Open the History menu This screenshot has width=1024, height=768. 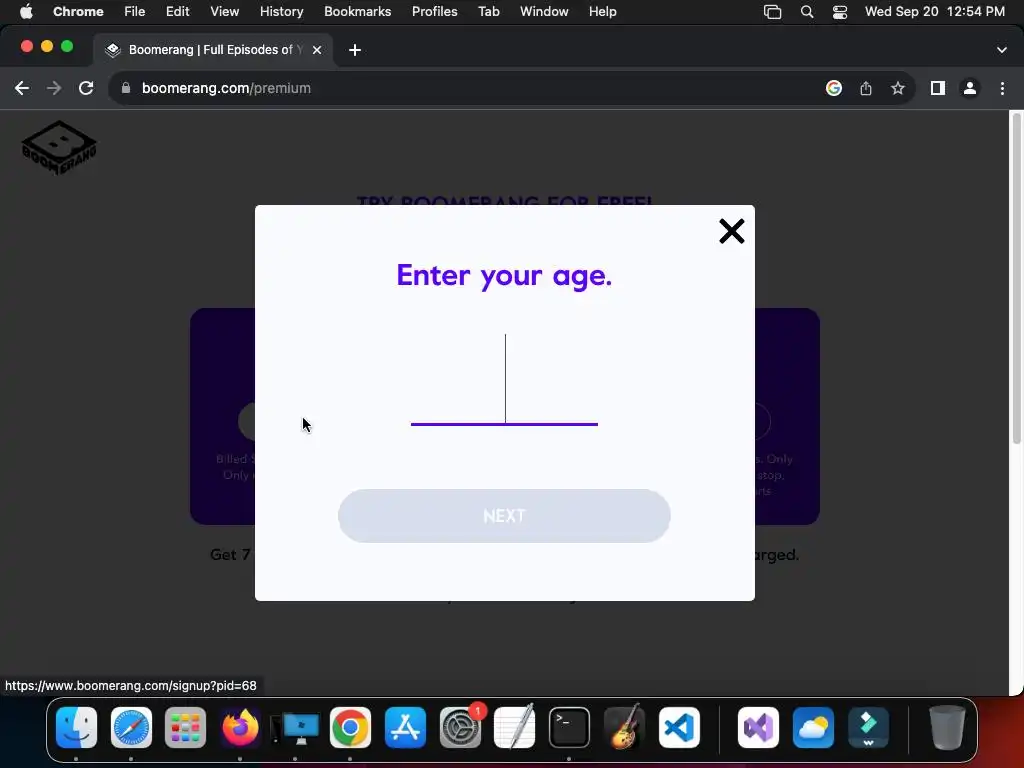tap(281, 12)
